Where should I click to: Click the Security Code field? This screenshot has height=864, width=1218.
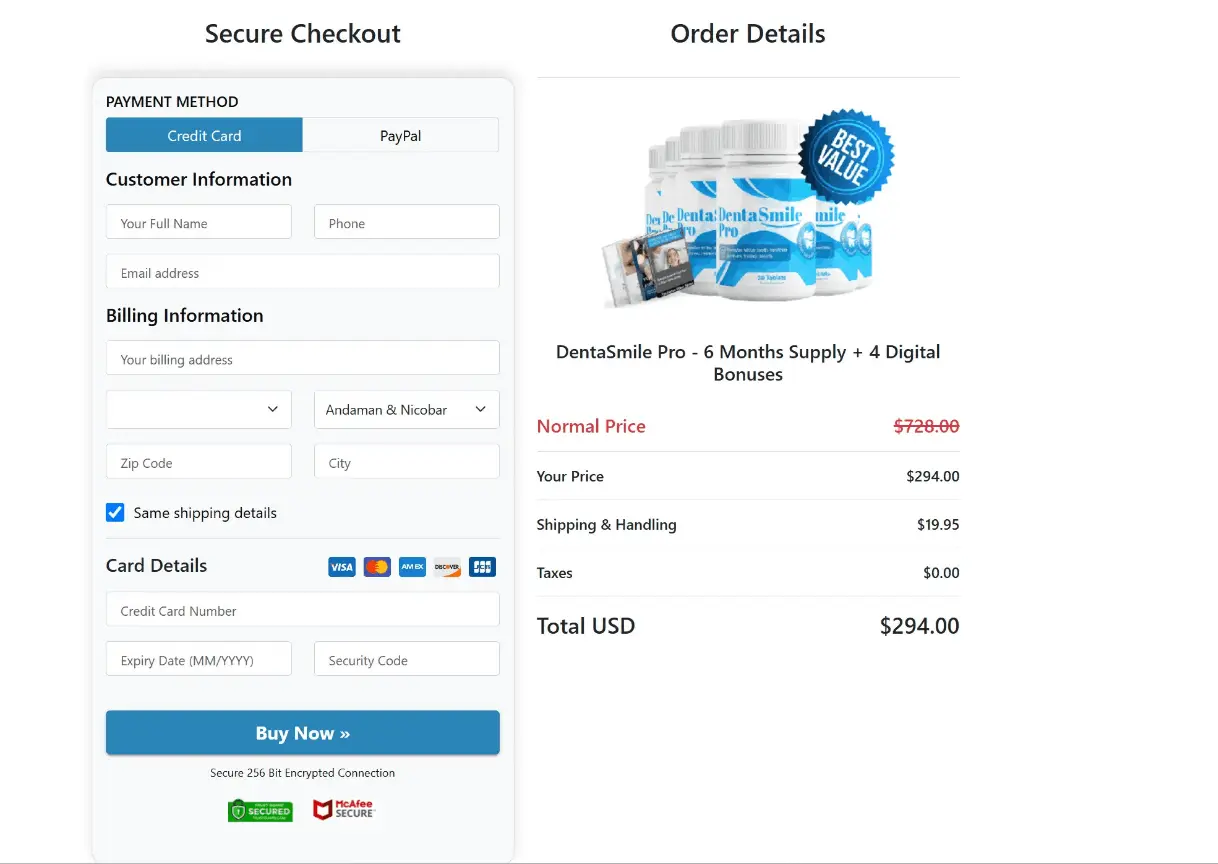click(x=406, y=659)
